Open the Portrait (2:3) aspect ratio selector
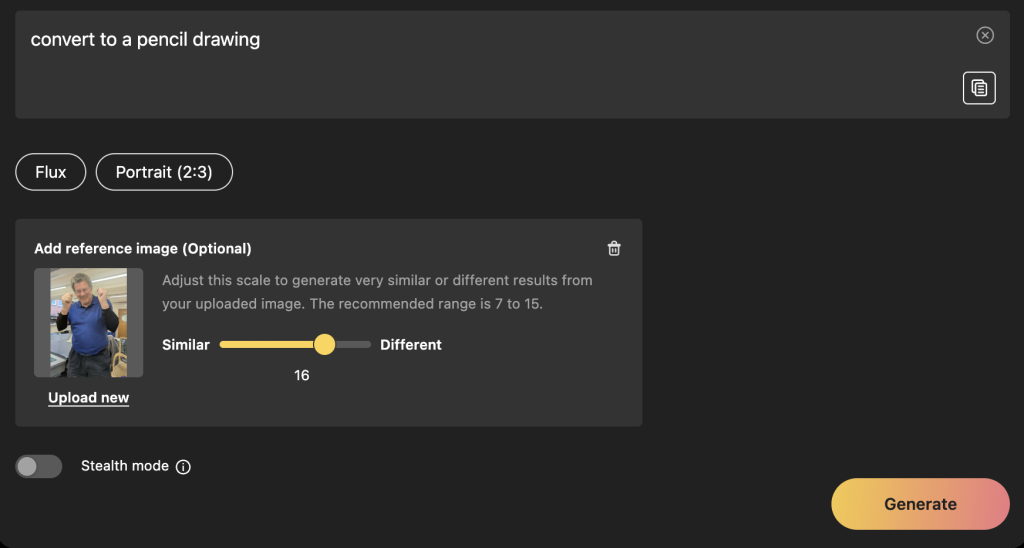 (x=164, y=172)
